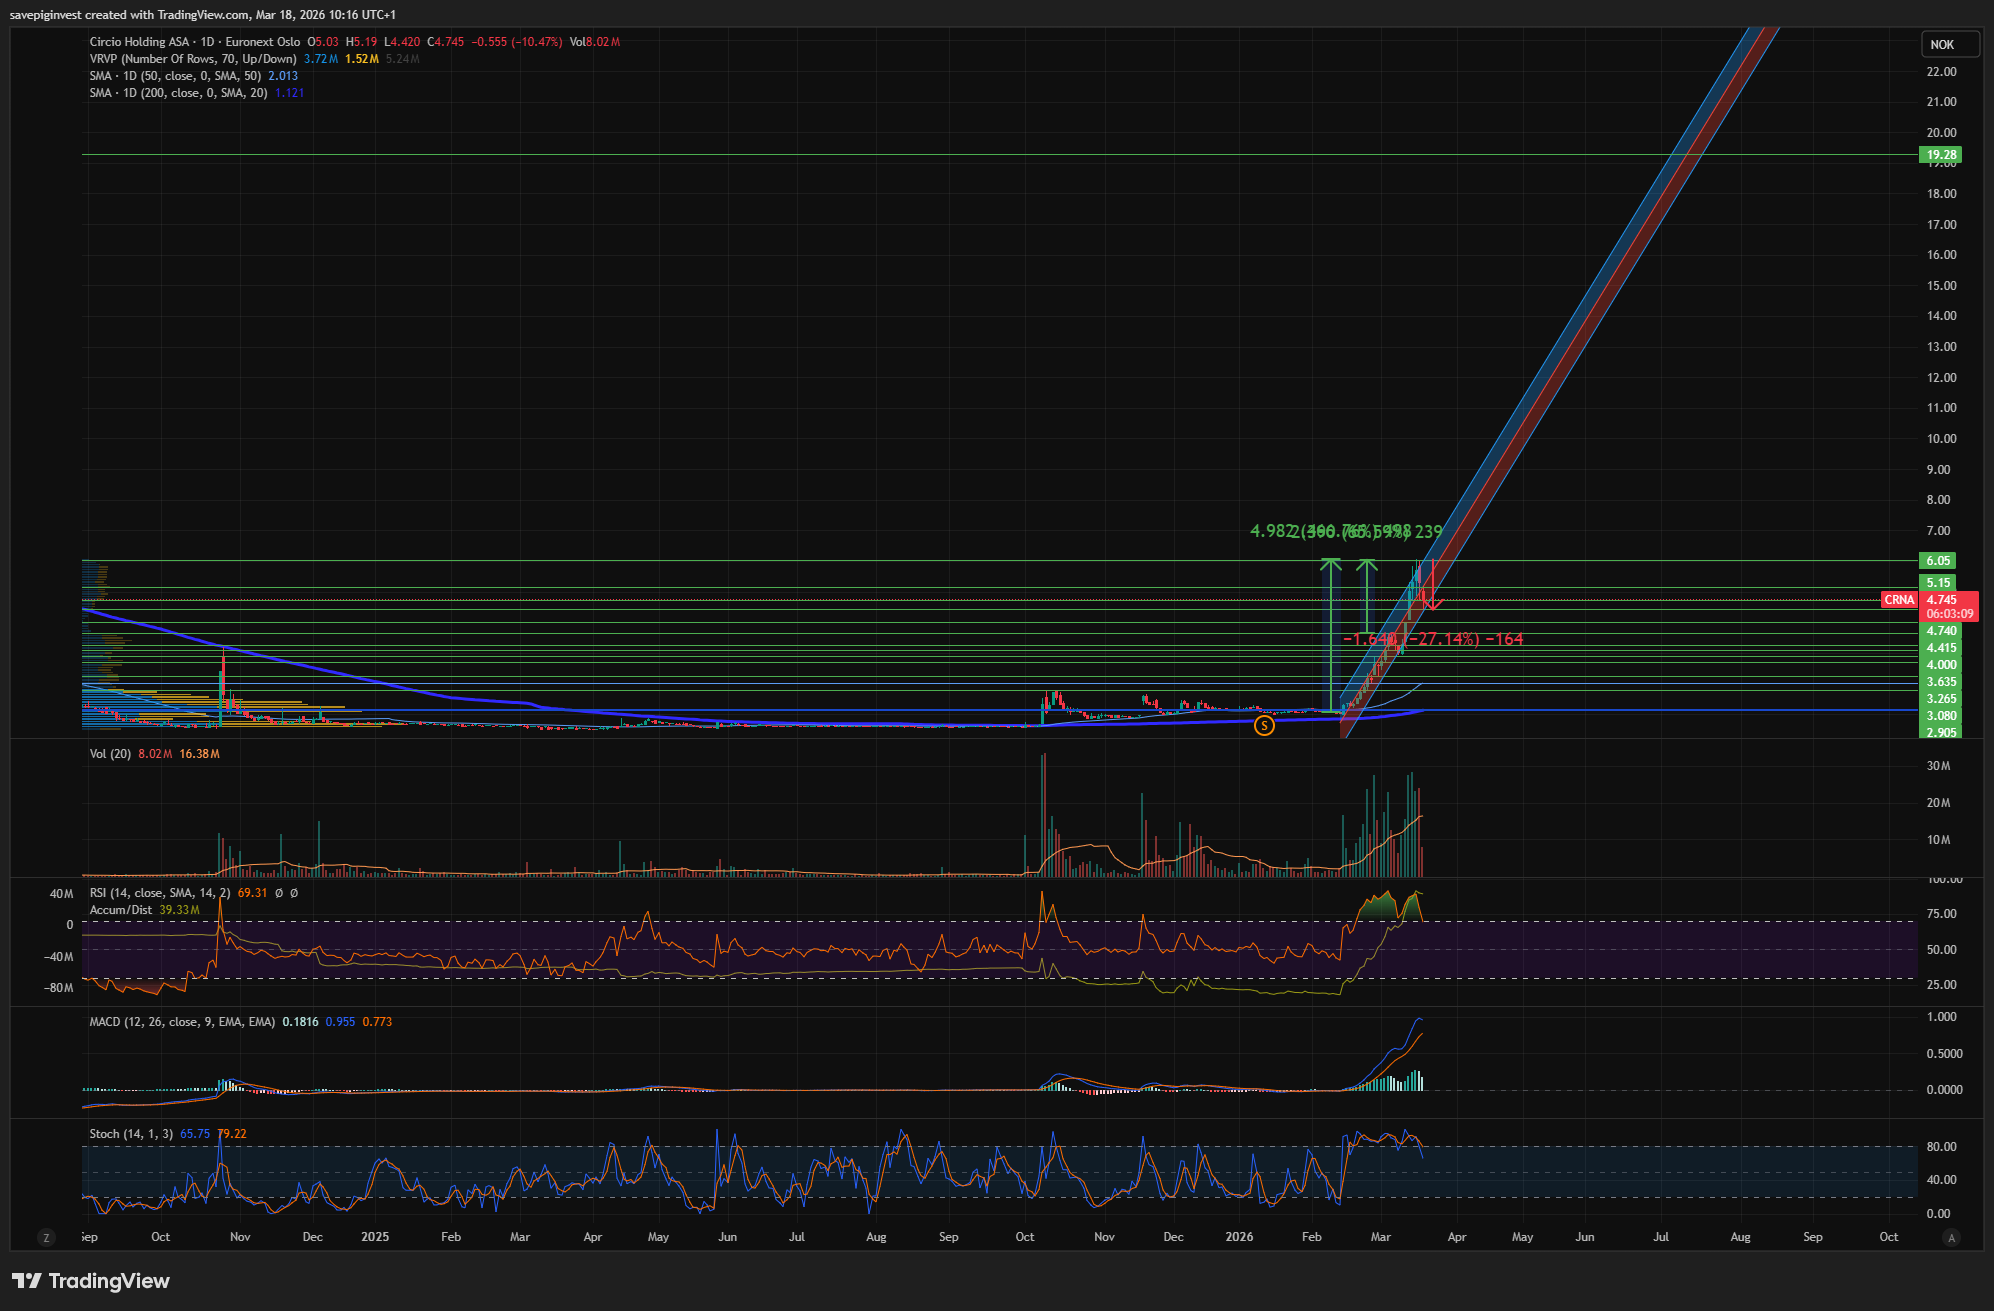Click the TradingView logo at bottom left

[90, 1281]
